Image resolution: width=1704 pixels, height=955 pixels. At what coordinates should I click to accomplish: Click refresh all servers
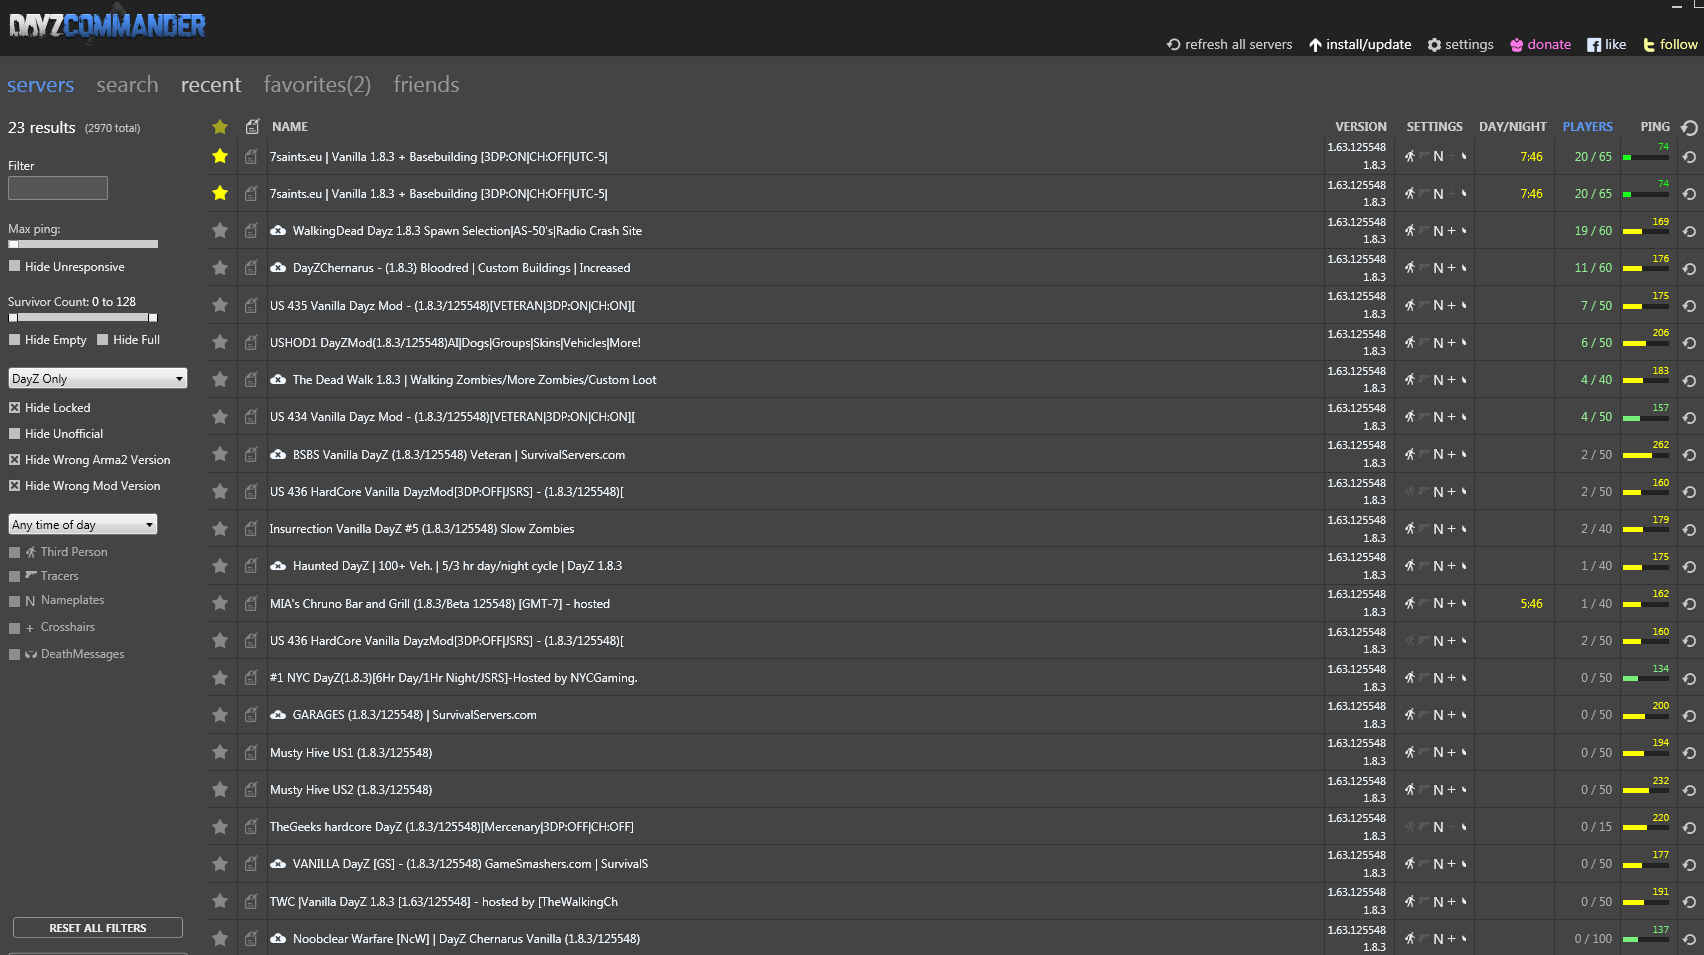pyautogui.click(x=1229, y=45)
